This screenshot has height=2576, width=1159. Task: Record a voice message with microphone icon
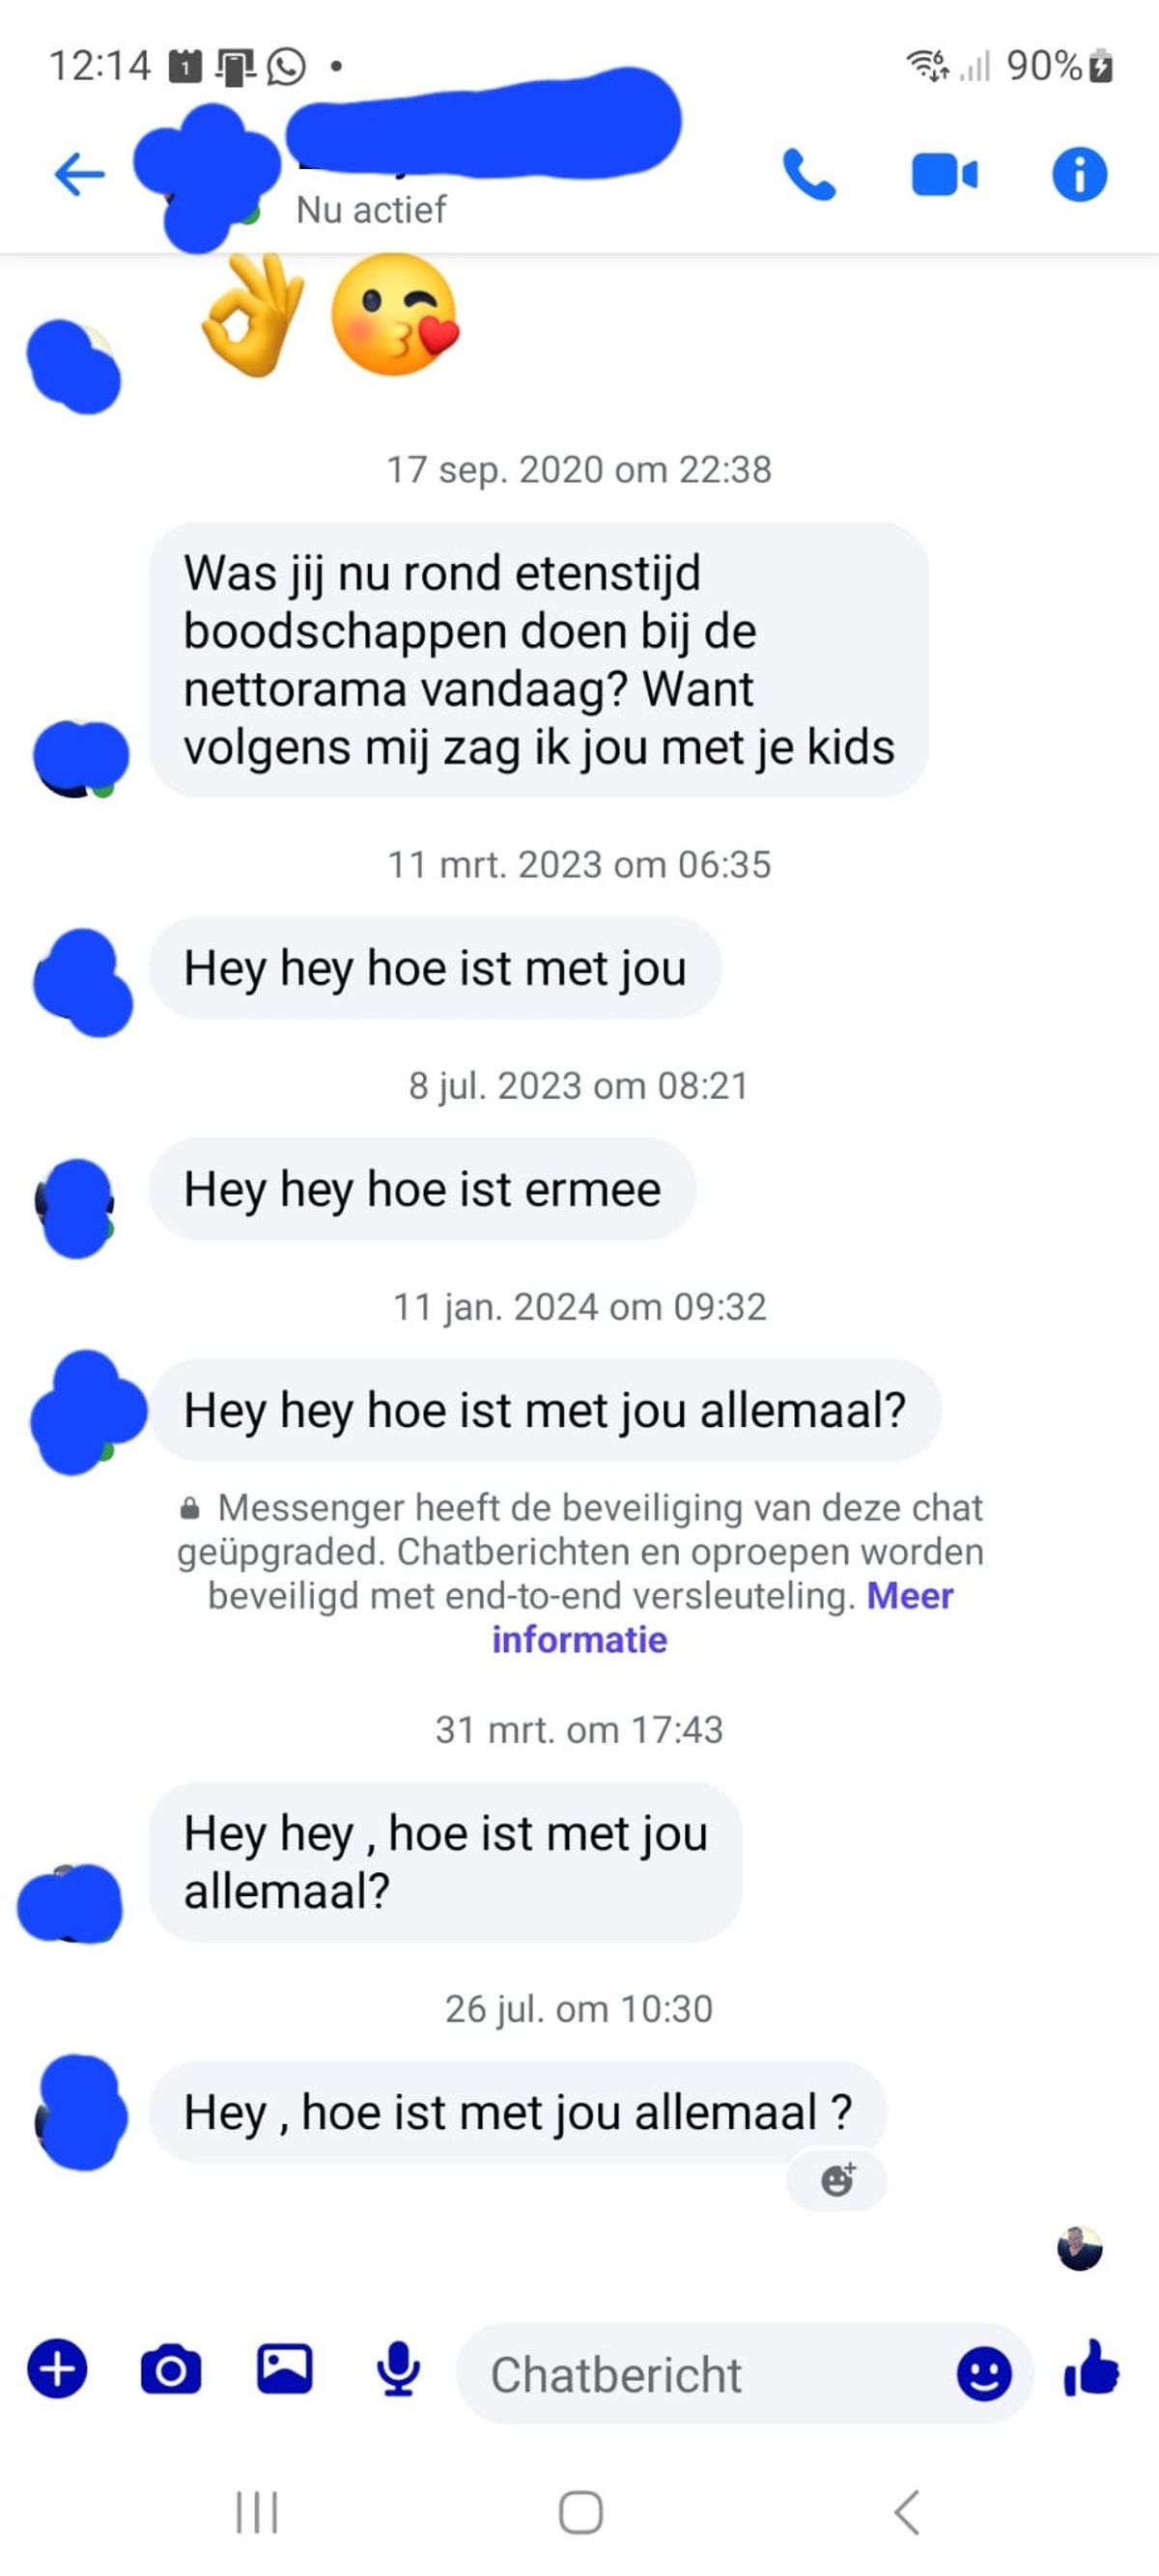(x=398, y=2369)
